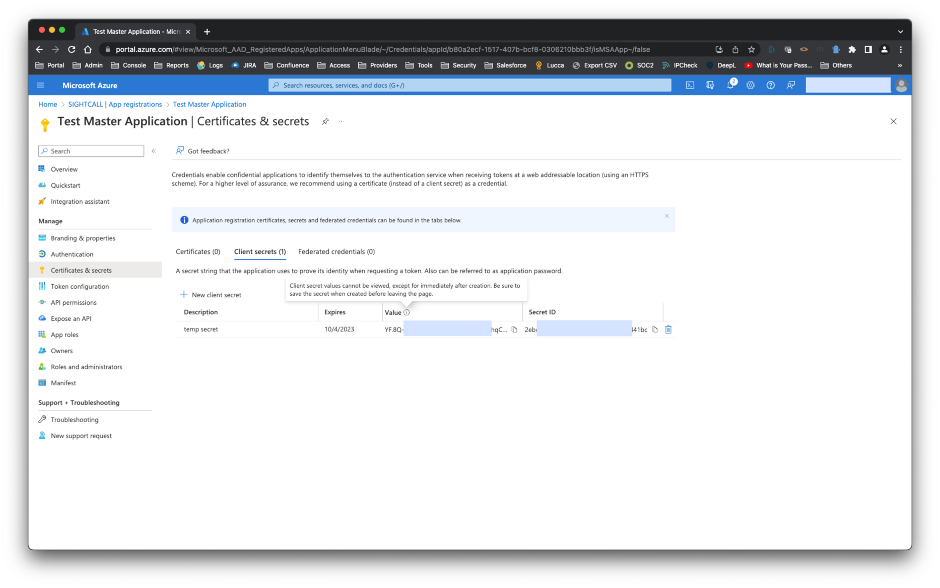Reload the page in the browser

(71, 49)
